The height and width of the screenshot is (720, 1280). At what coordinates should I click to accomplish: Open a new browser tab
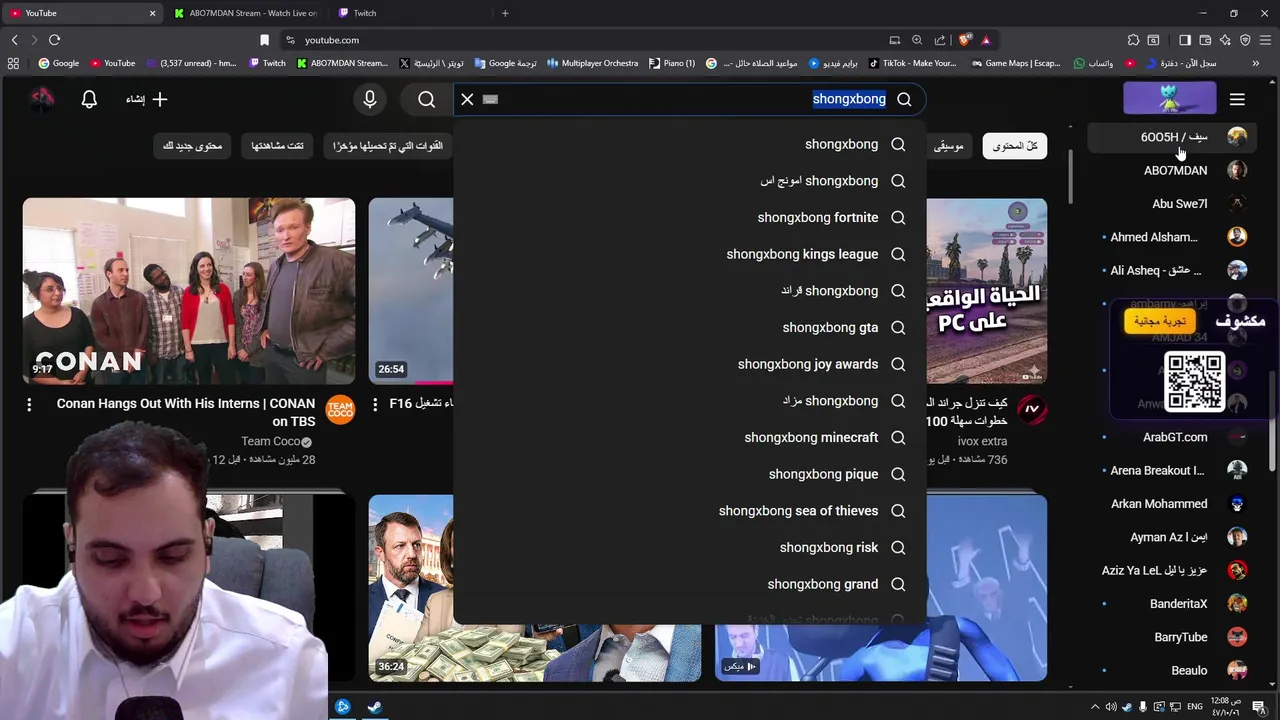tap(505, 13)
